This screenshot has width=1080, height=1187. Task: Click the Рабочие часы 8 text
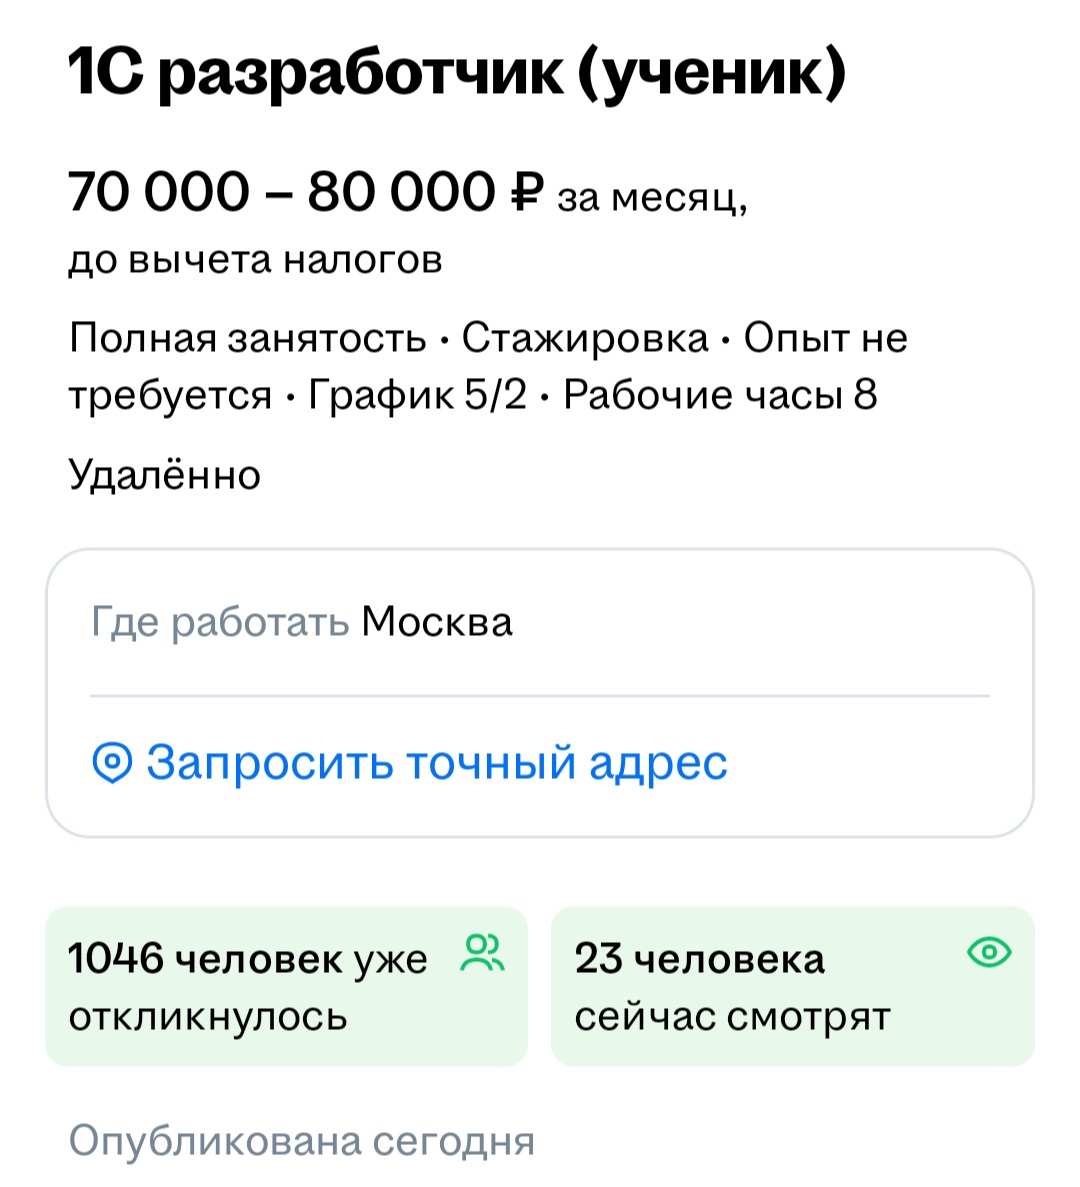coord(720,395)
